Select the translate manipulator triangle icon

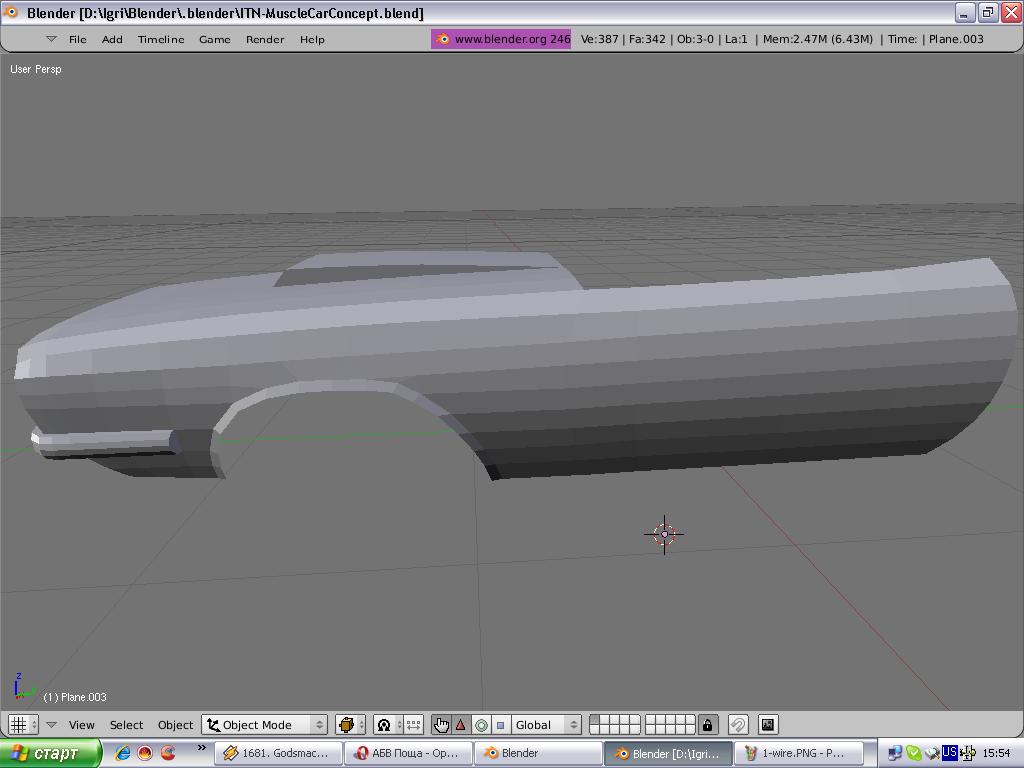pos(461,725)
